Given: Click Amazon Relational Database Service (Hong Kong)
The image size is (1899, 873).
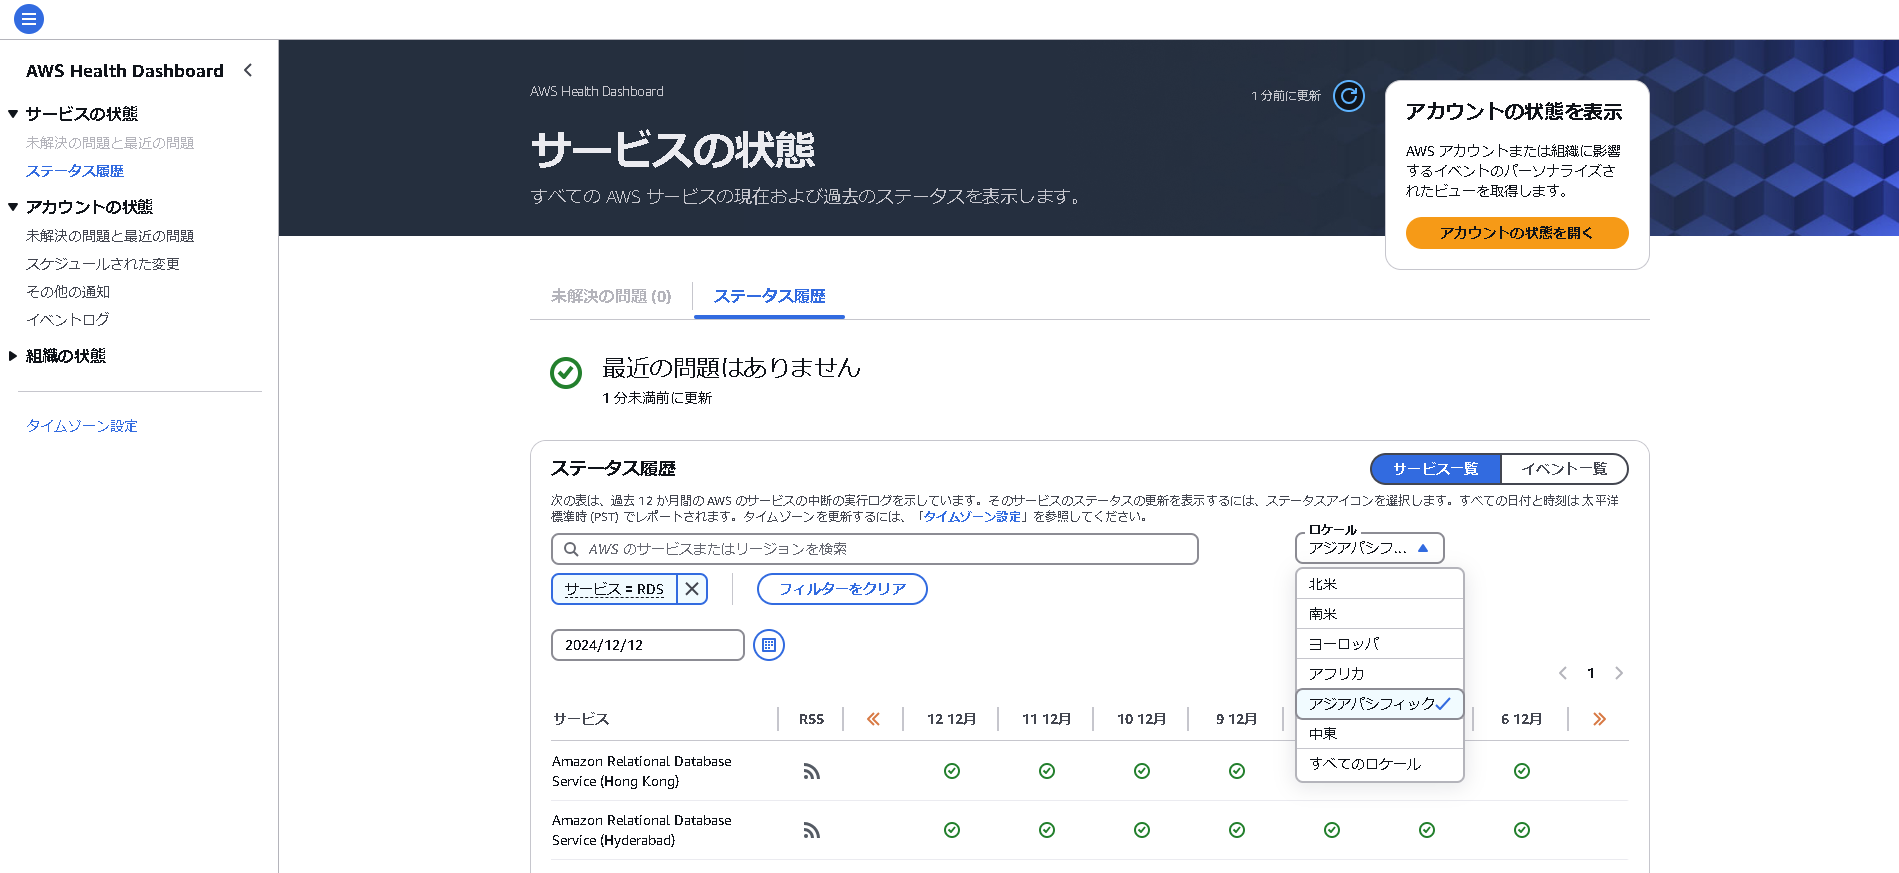Looking at the screenshot, I should pos(642,771).
